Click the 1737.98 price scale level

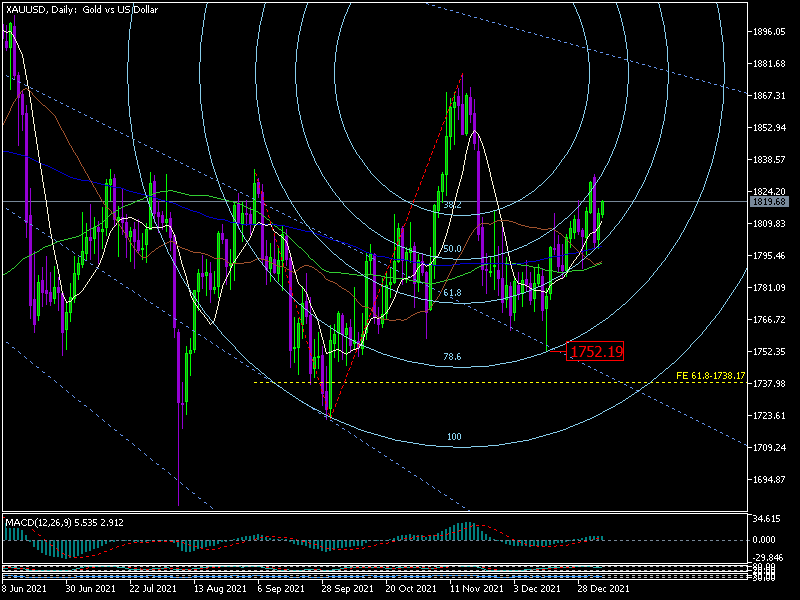[x=768, y=384]
